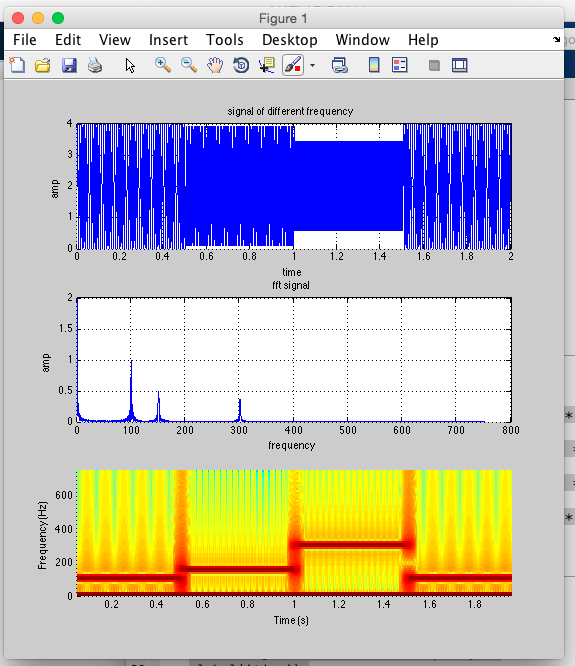575x666 pixels.
Task: Activate the Zoom In magnifier tool
Action: click(163, 65)
